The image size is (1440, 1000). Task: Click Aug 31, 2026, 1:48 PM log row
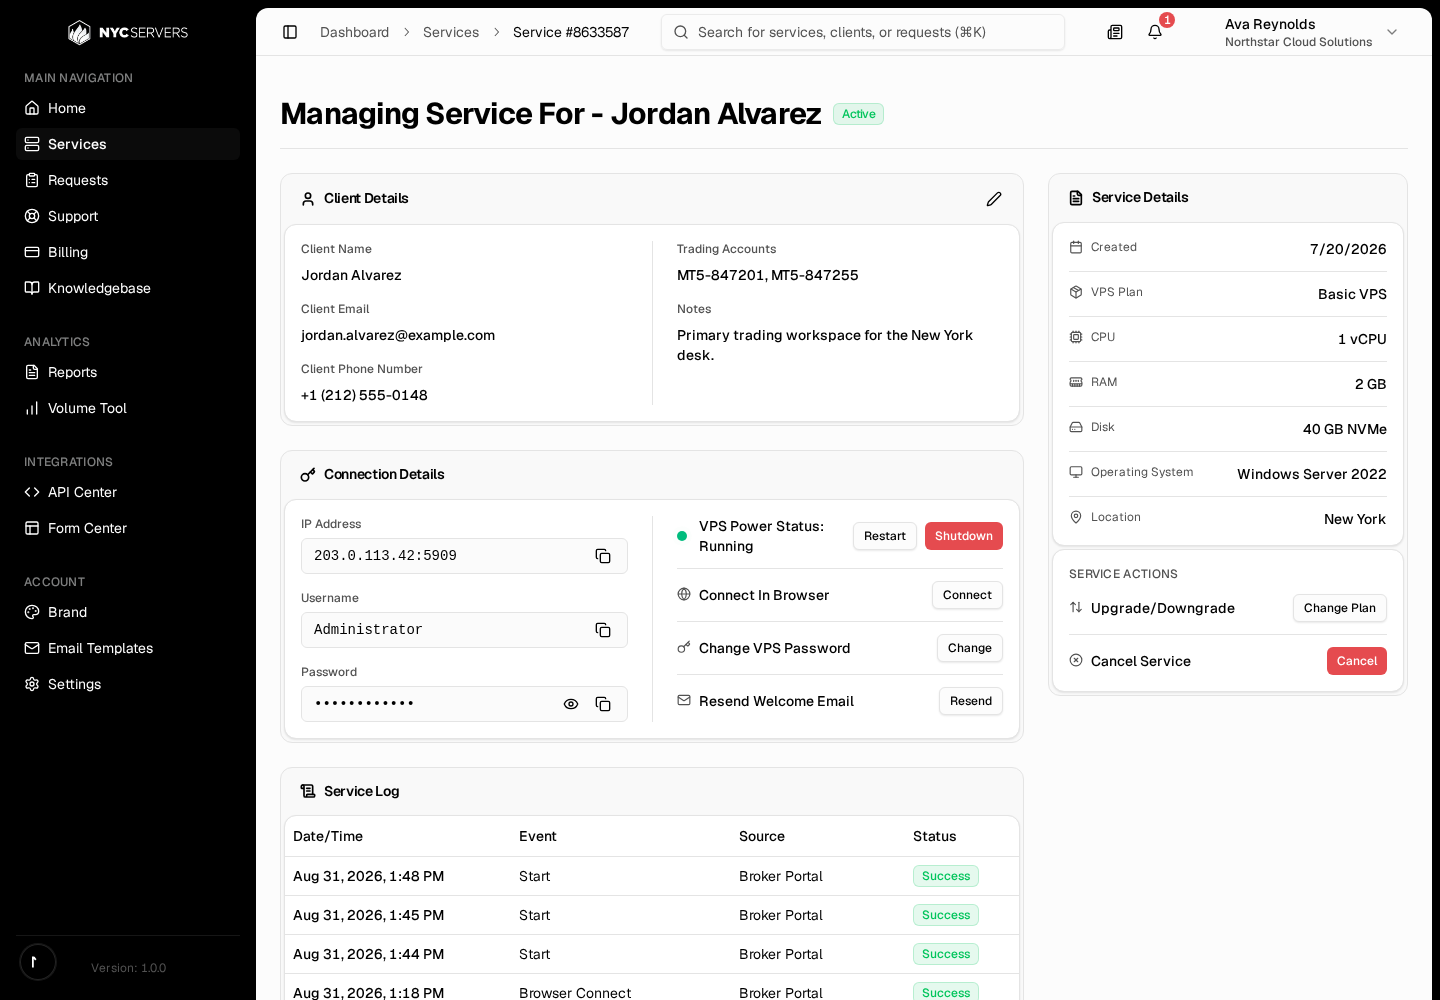[652, 876]
